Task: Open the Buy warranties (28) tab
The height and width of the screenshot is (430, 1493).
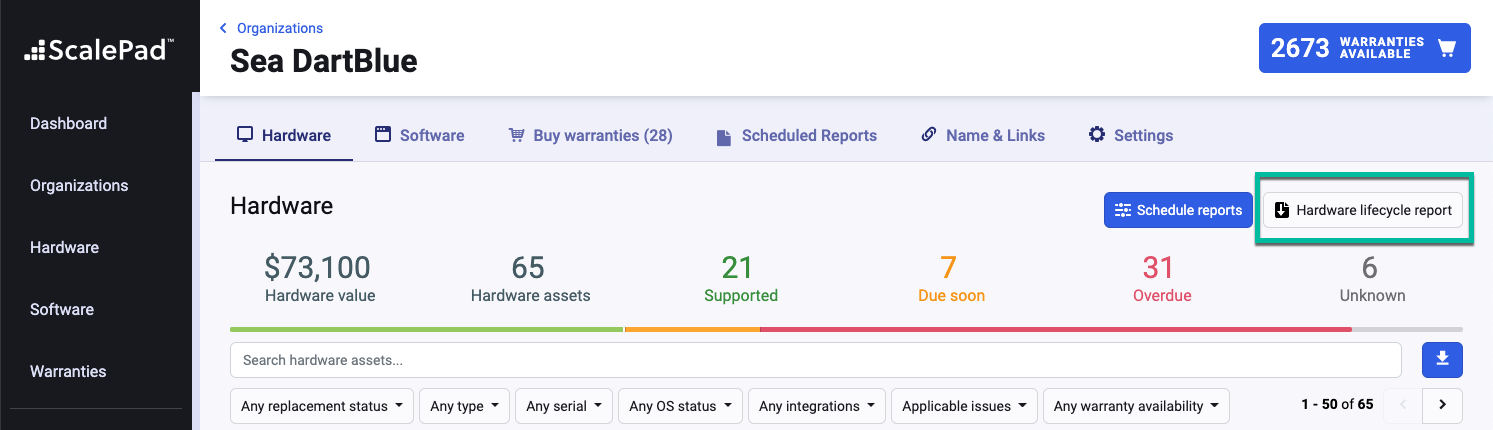Action: click(x=590, y=135)
